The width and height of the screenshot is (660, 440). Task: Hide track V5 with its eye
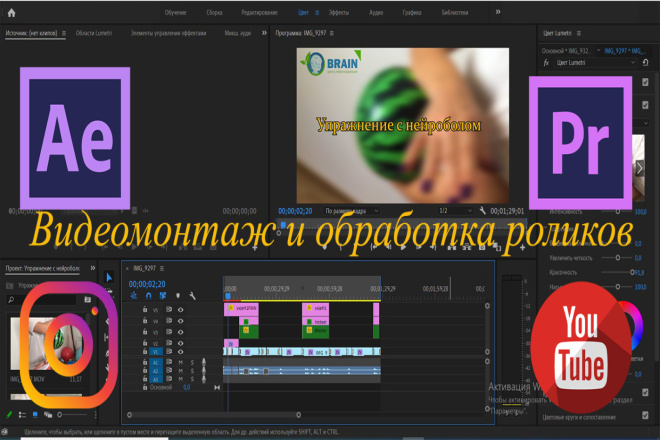pyautogui.click(x=181, y=309)
